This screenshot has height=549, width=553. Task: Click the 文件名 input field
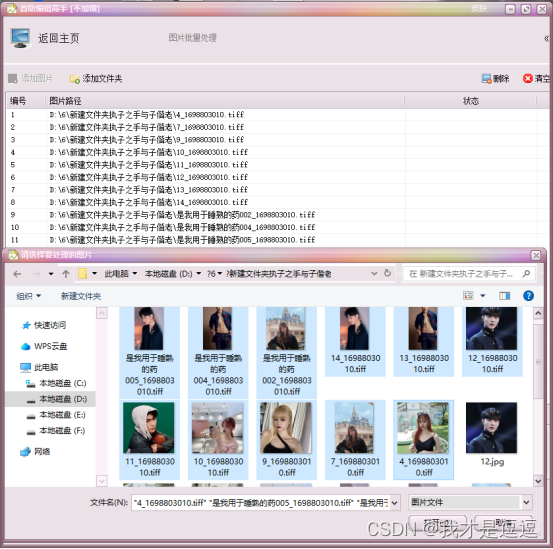260,502
